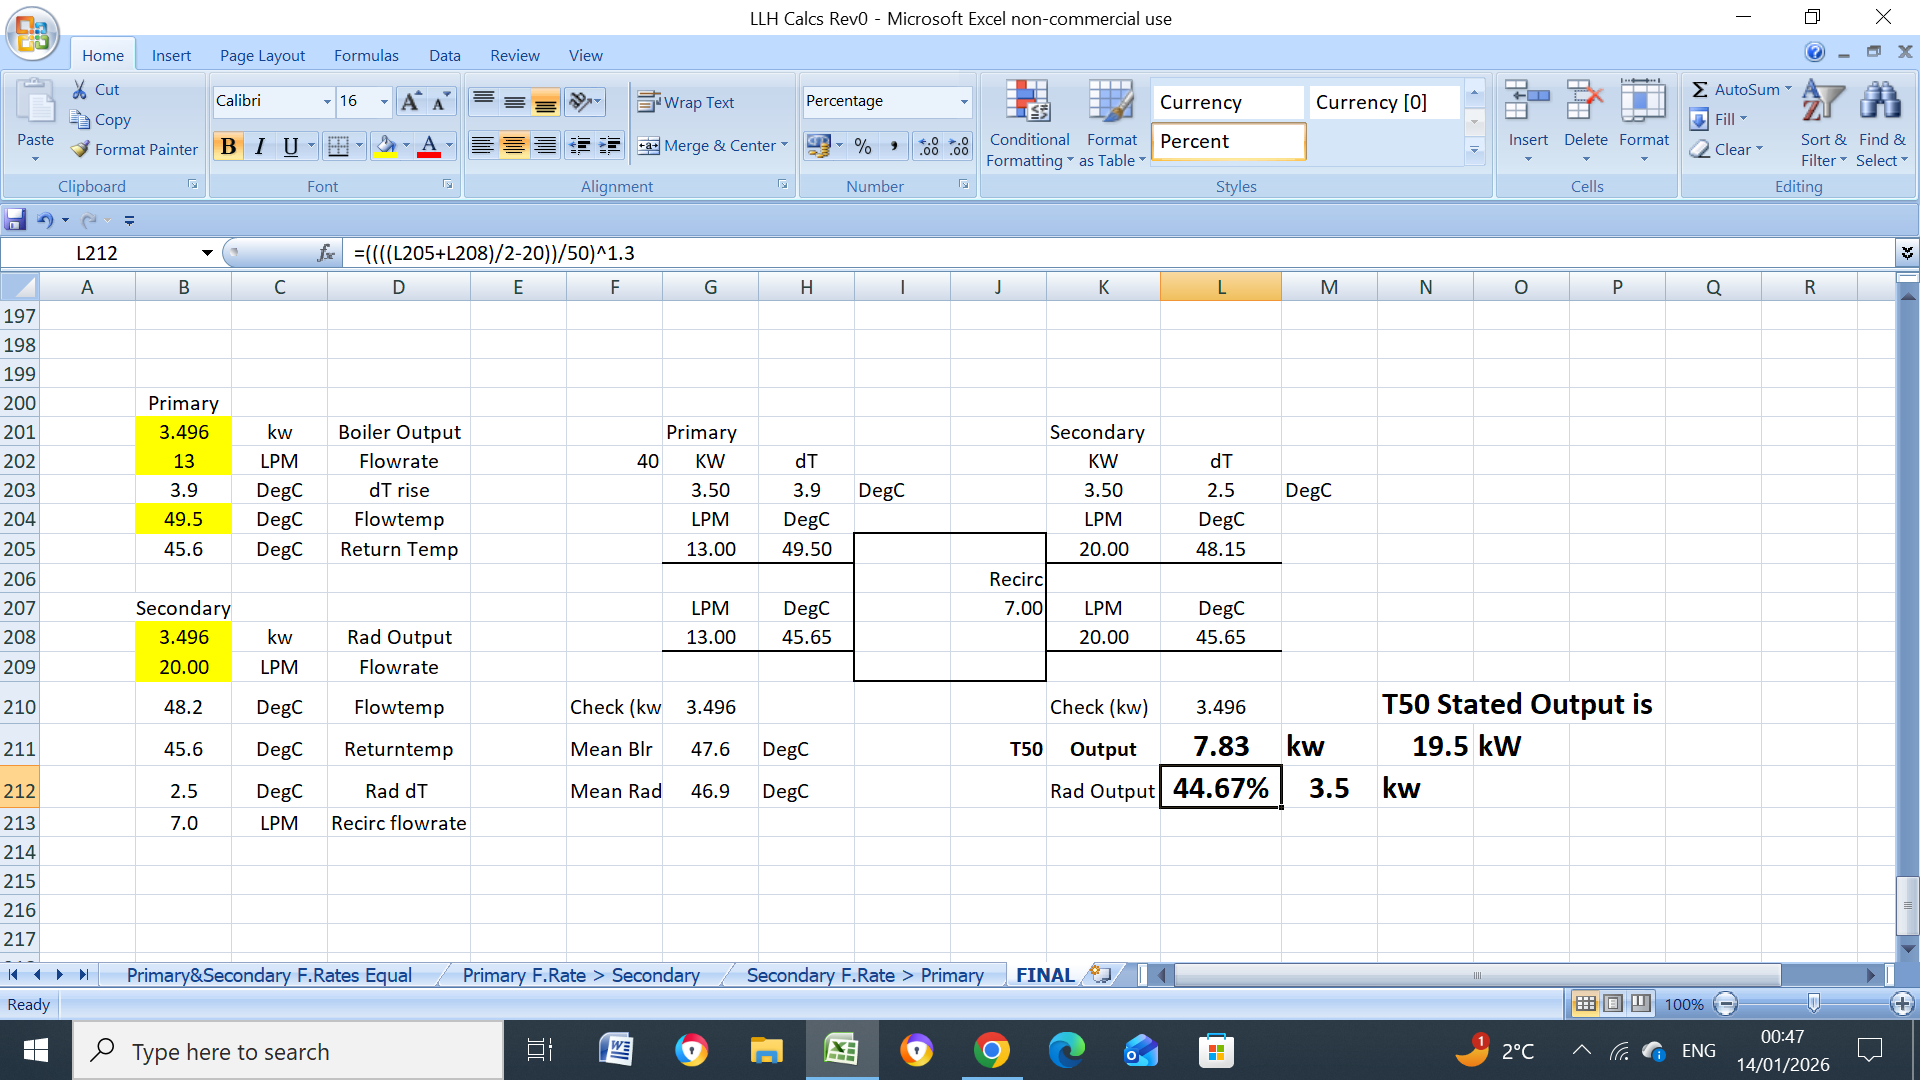This screenshot has width=1920, height=1080.
Task: Toggle Italic formatting
Action: tap(259, 146)
